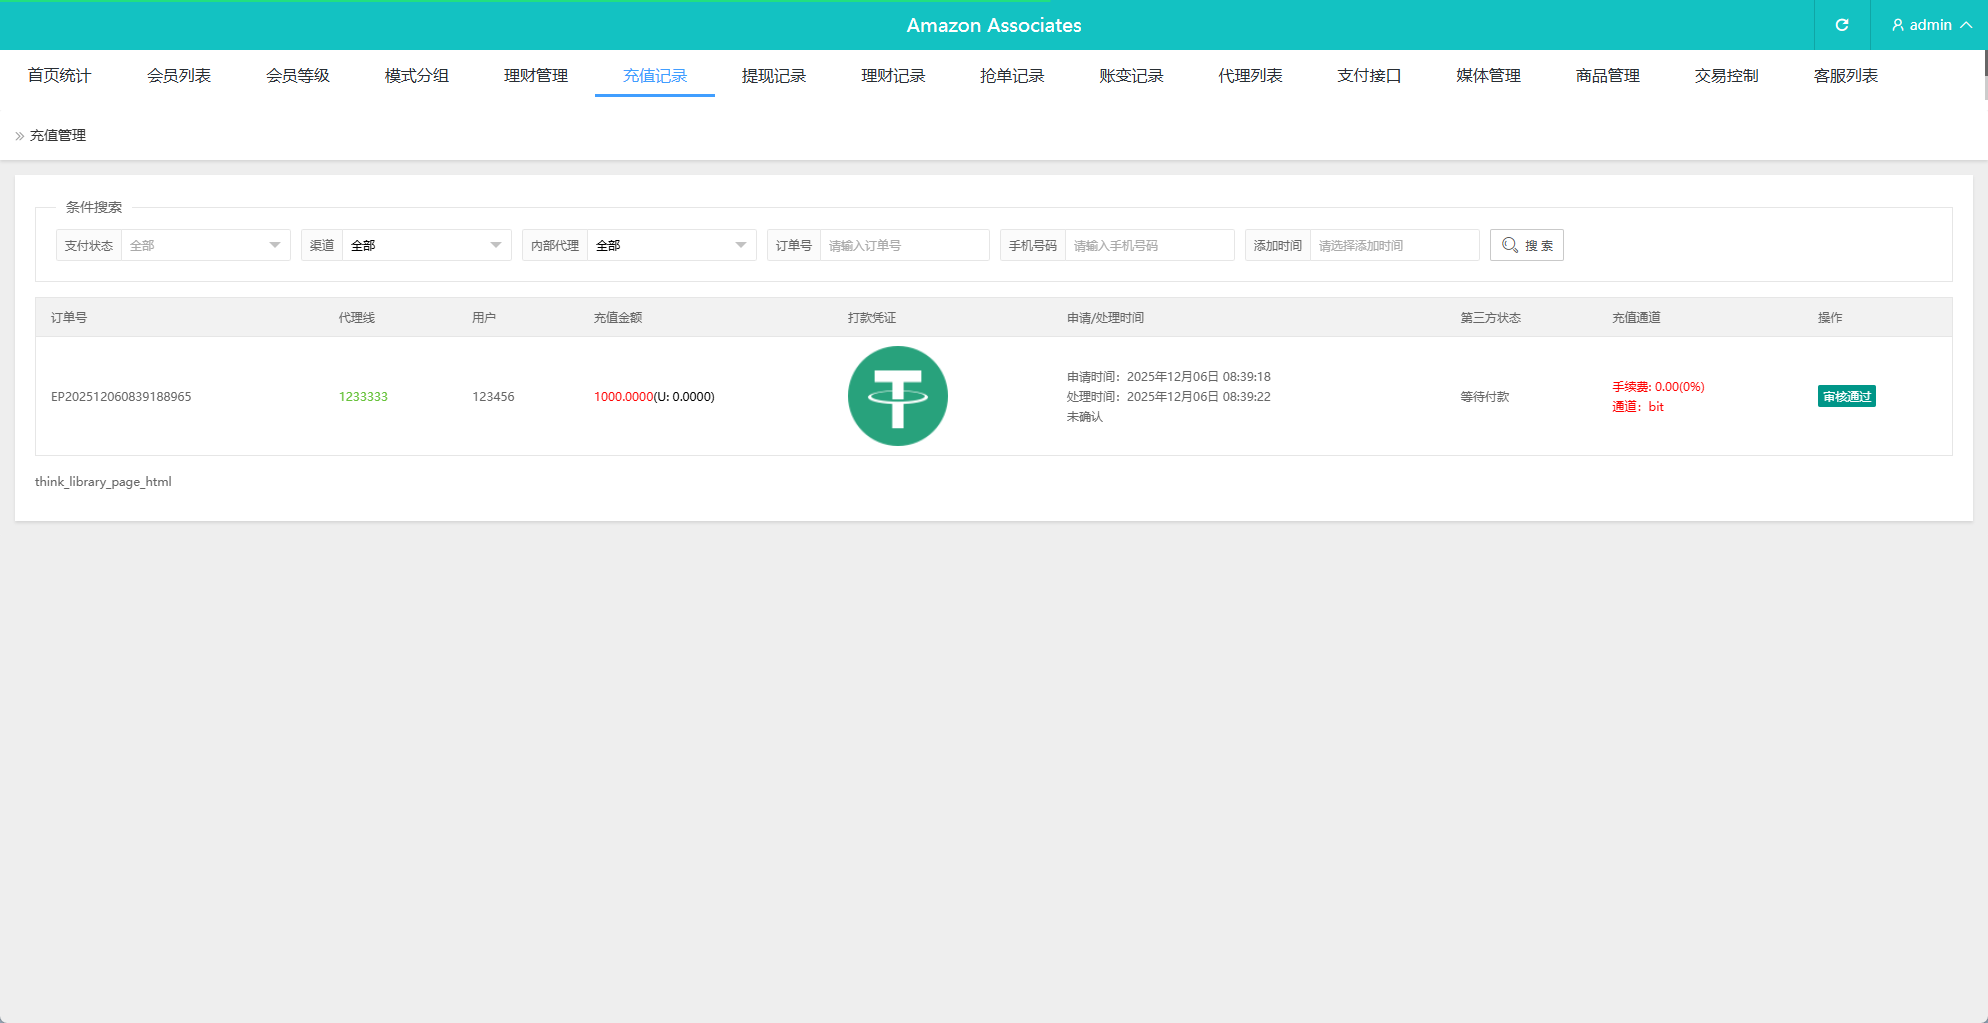Open the 交易控制 tab

pyautogui.click(x=1726, y=76)
